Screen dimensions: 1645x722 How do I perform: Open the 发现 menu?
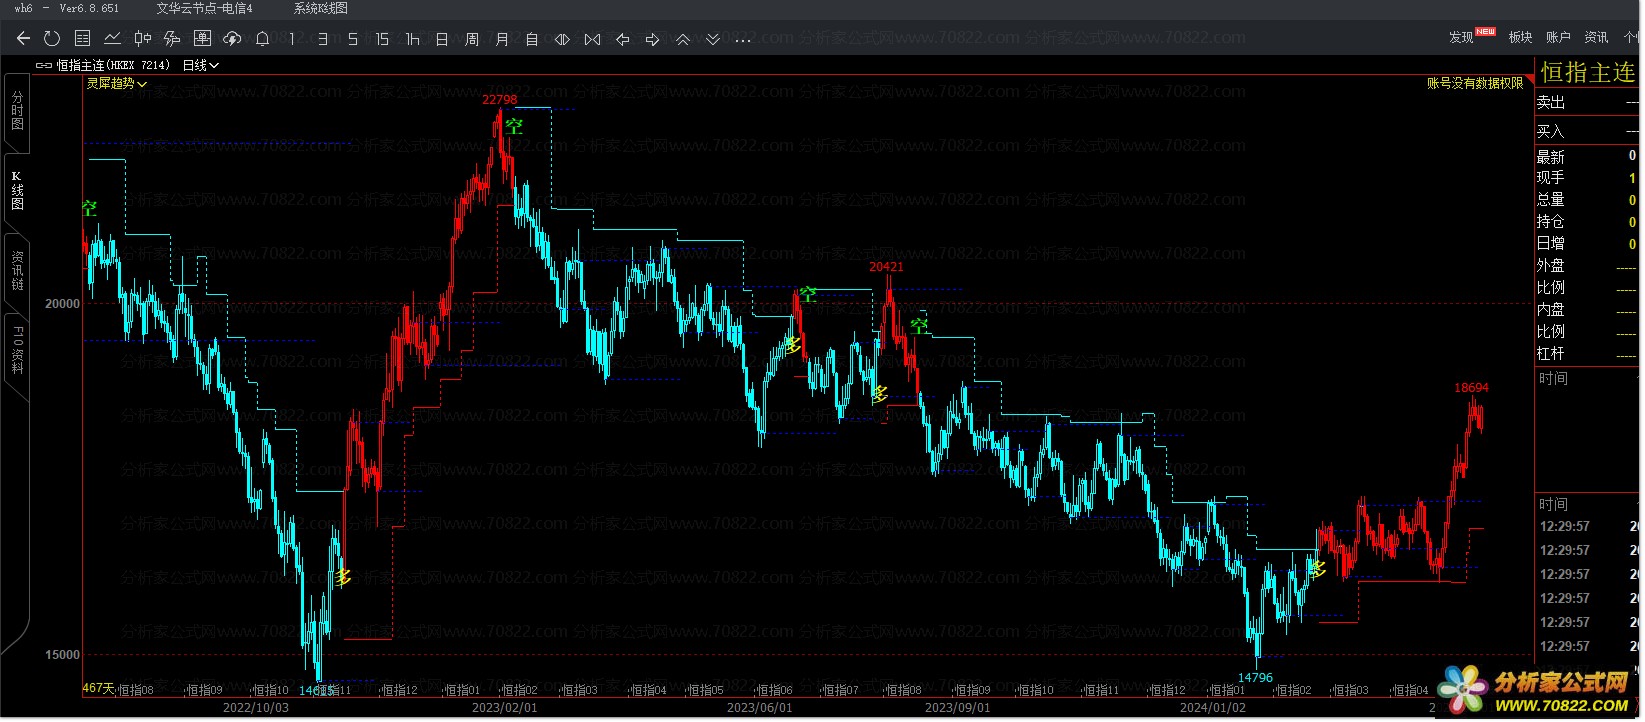tap(1461, 37)
